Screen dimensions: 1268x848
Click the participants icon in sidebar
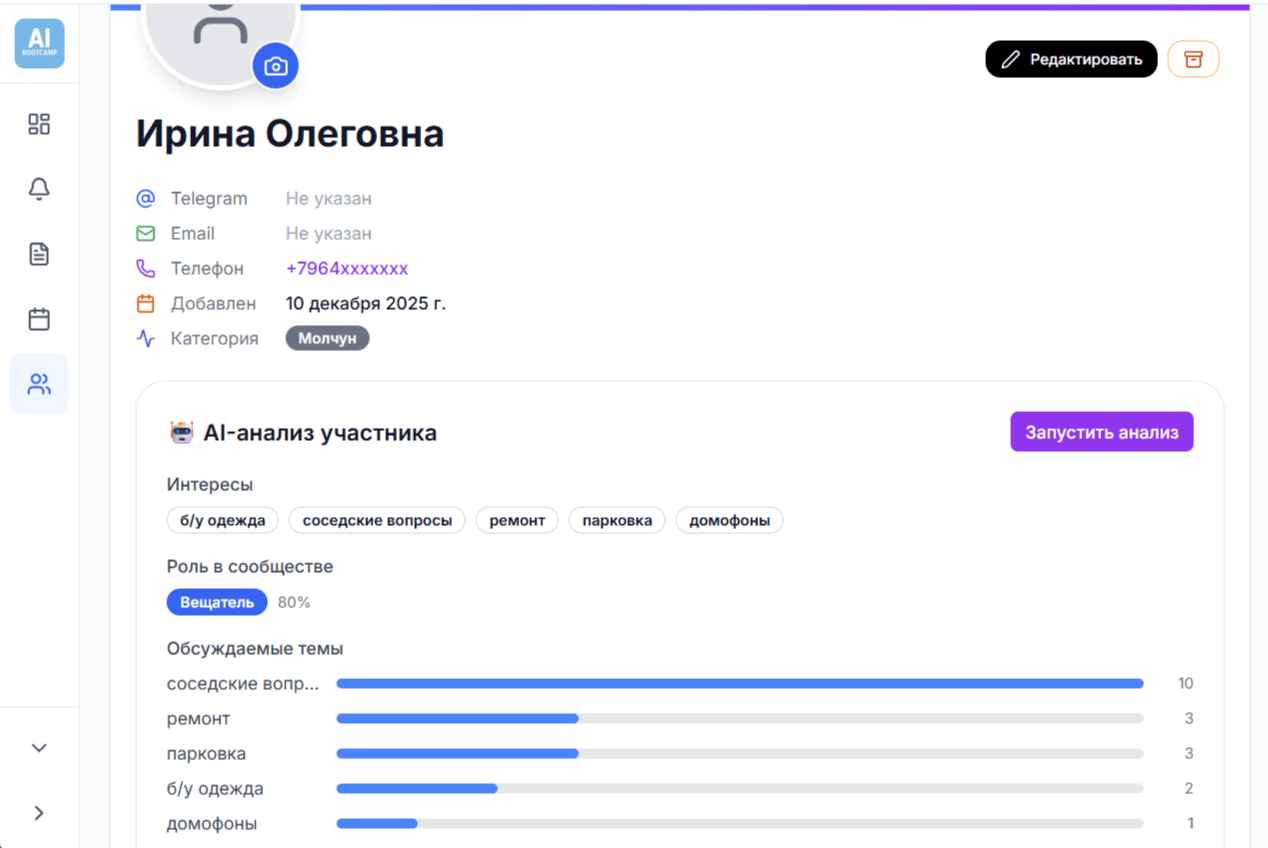click(38, 383)
